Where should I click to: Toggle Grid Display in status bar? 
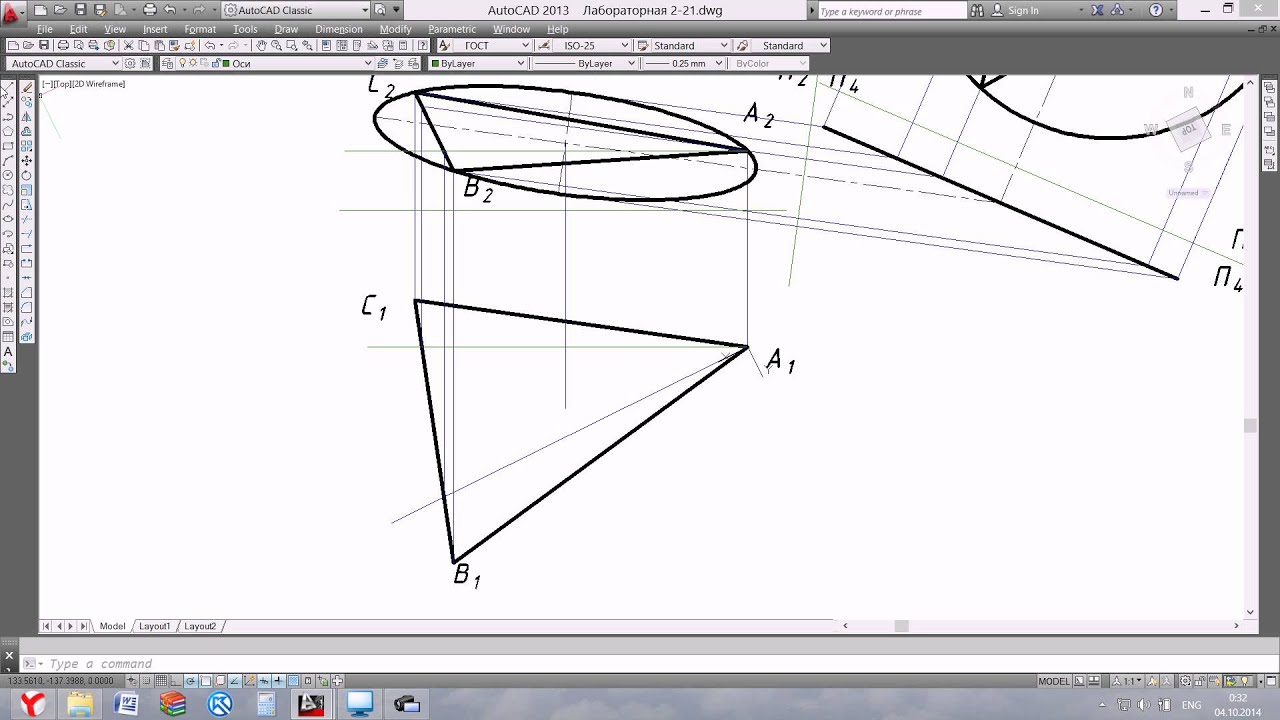point(161,681)
